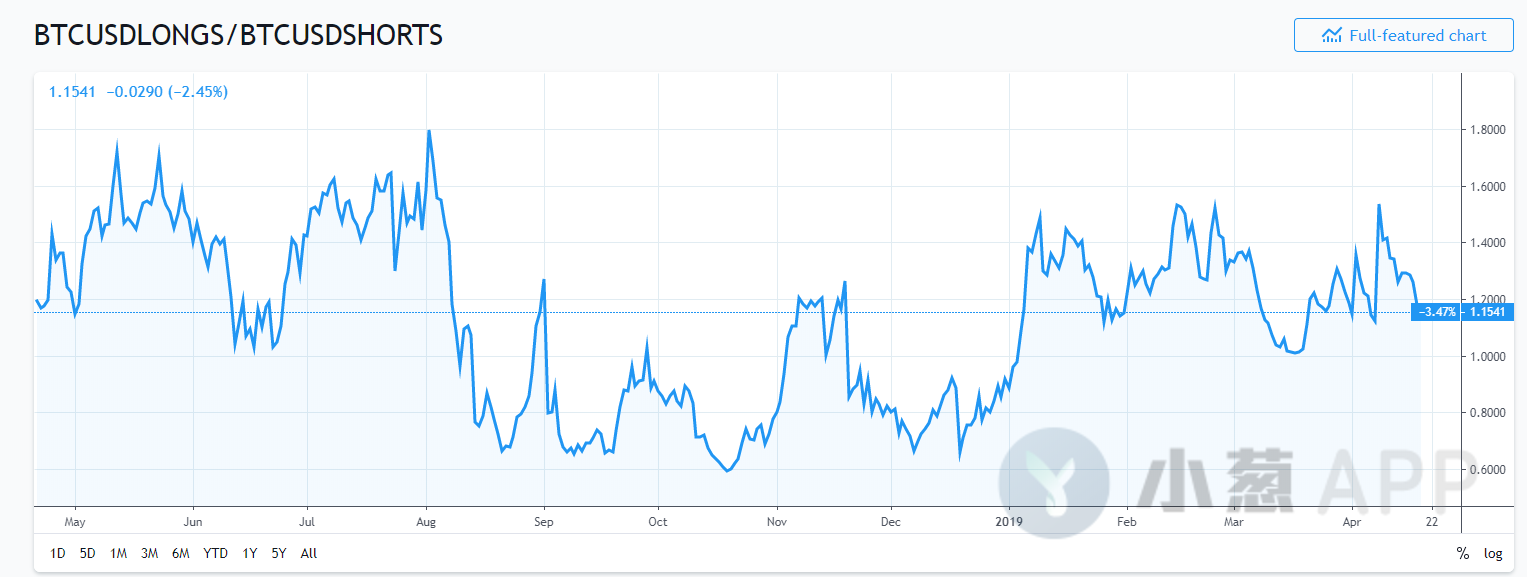The width and height of the screenshot is (1527, 577).
Task: Click the BTCUSDLONGS/BTCUSDSHORTS title
Action: point(238,35)
